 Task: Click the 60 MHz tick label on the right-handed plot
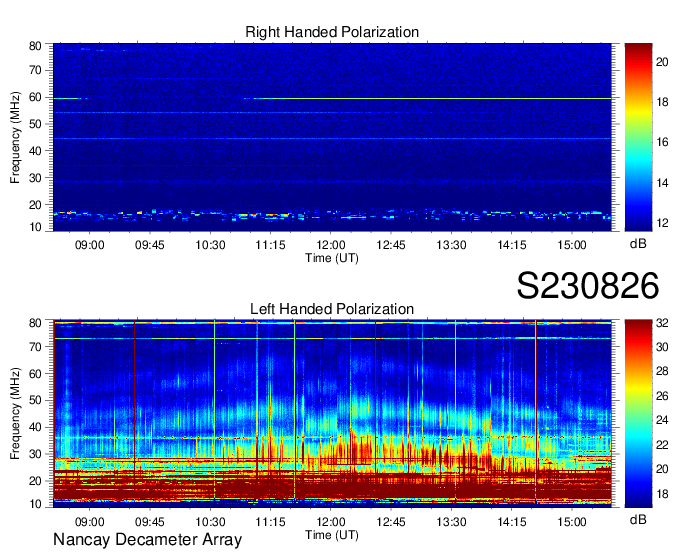coord(35,98)
